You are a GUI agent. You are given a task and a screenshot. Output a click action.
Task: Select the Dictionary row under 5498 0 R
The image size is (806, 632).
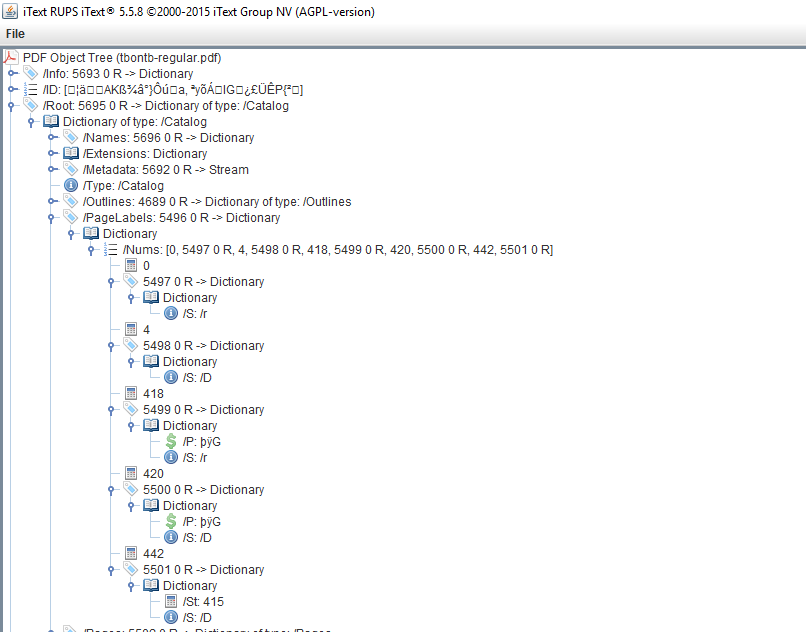[190, 362]
